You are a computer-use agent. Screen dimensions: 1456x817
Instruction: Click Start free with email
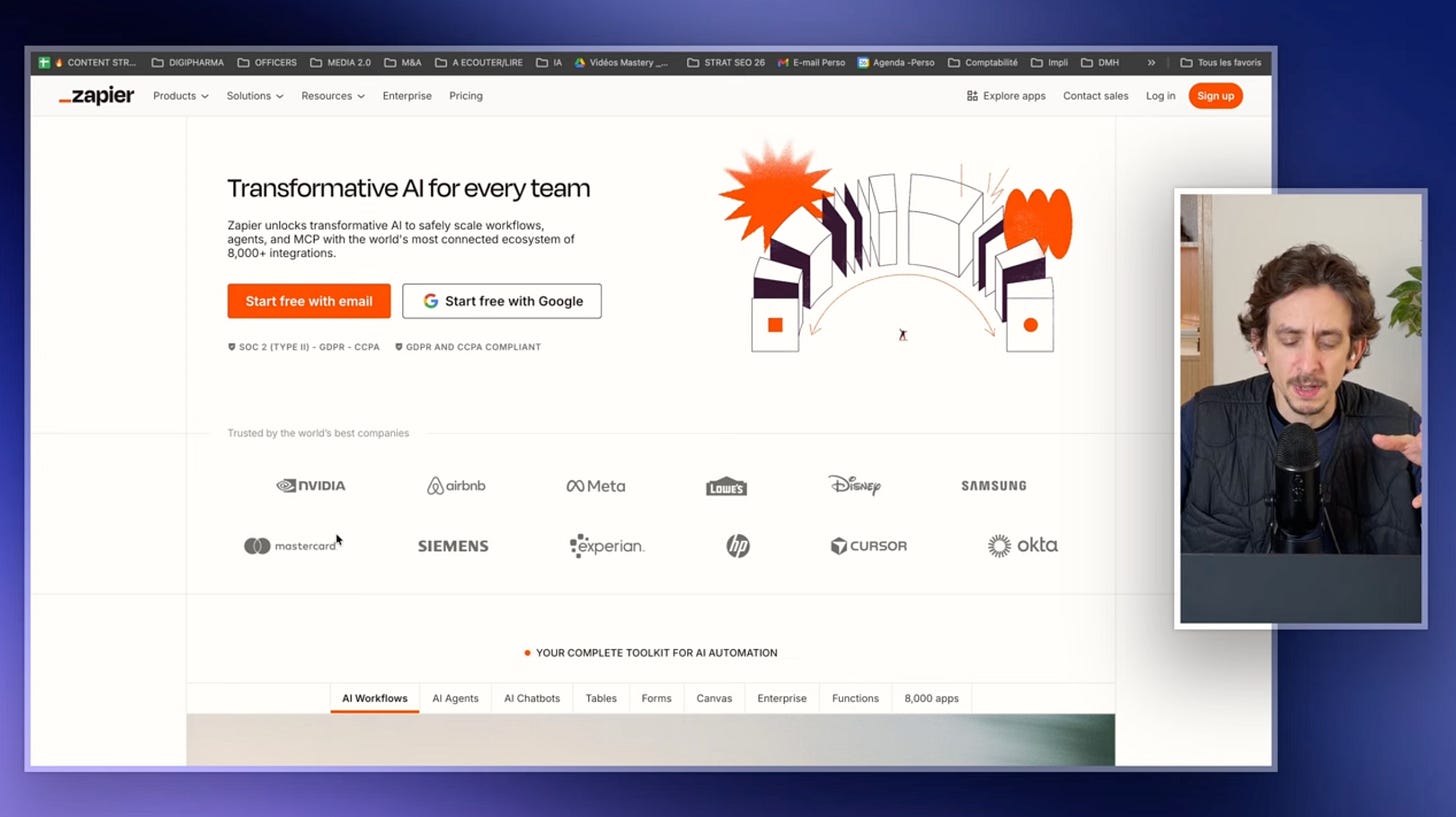309,301
